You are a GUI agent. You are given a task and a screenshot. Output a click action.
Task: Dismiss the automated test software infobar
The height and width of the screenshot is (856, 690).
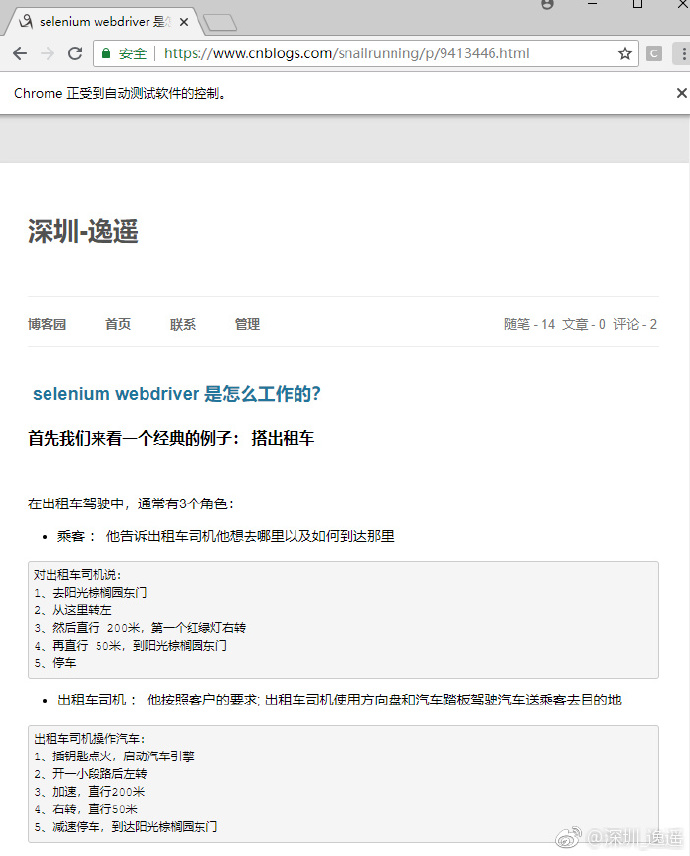(682, 93)
